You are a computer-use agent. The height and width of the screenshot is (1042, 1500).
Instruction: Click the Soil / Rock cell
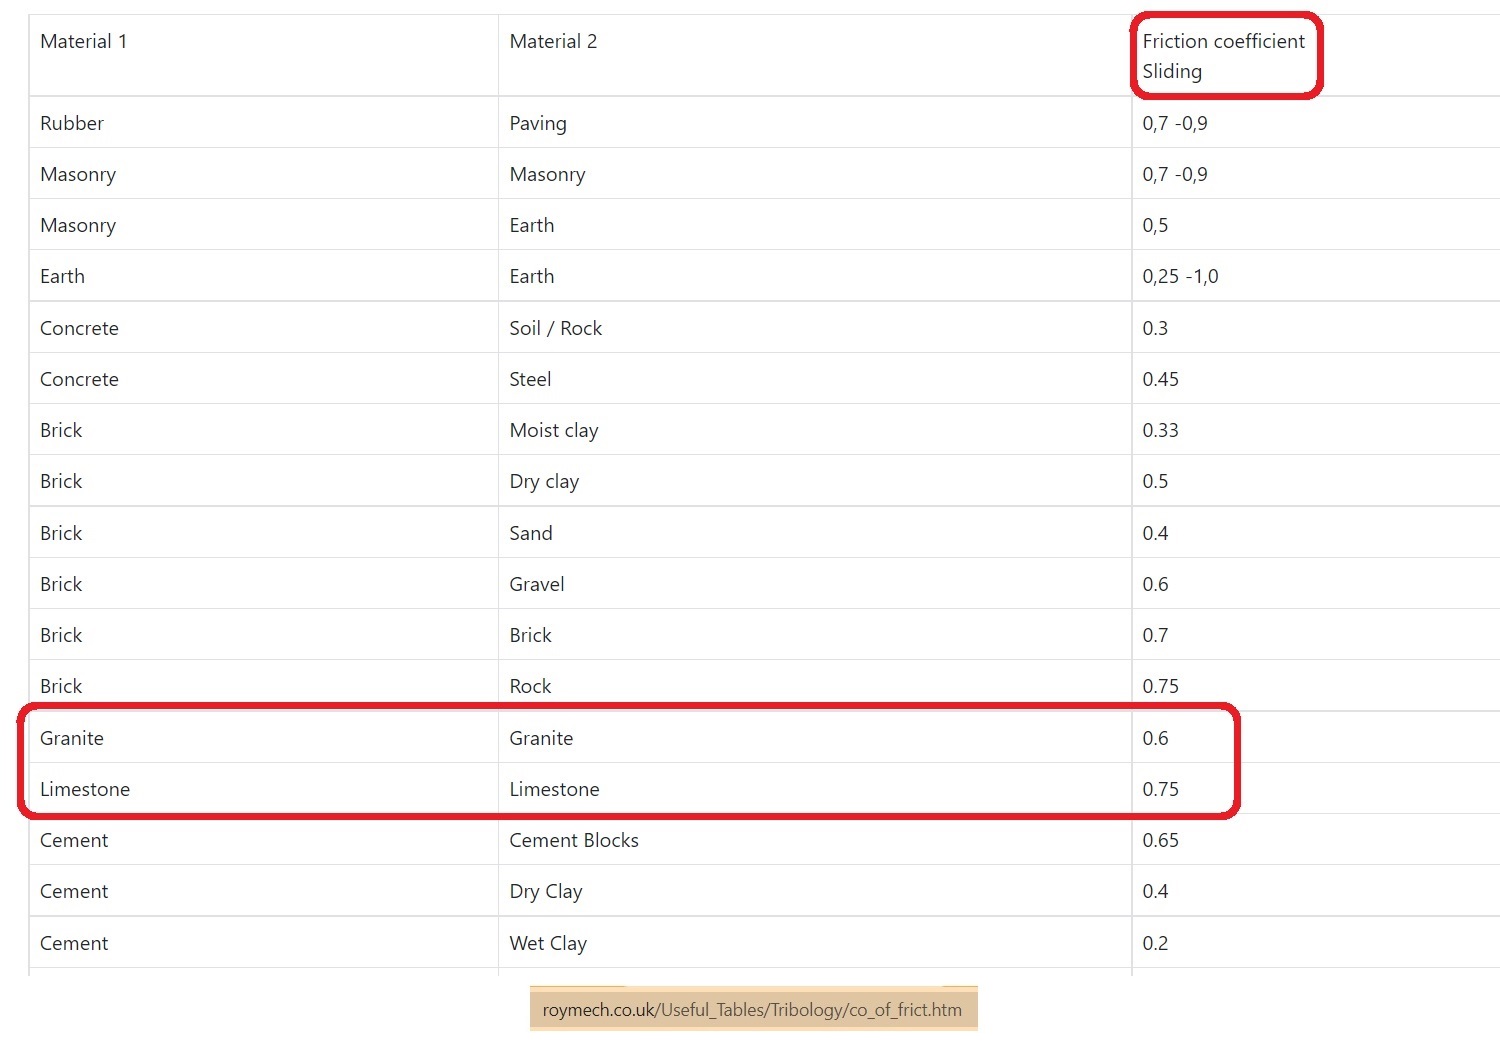coord(555,328)
